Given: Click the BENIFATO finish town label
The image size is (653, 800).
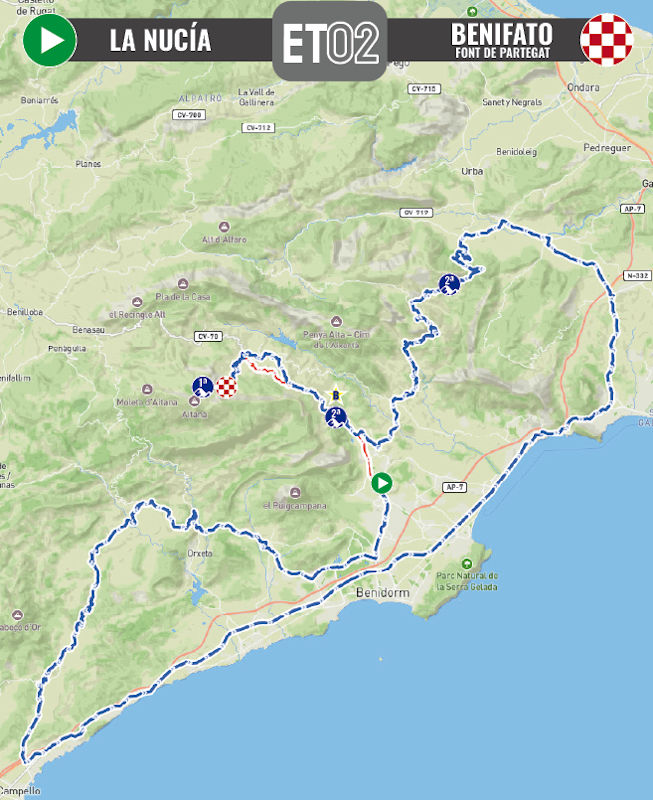Looking at the screenshot, I should point(501,35).
